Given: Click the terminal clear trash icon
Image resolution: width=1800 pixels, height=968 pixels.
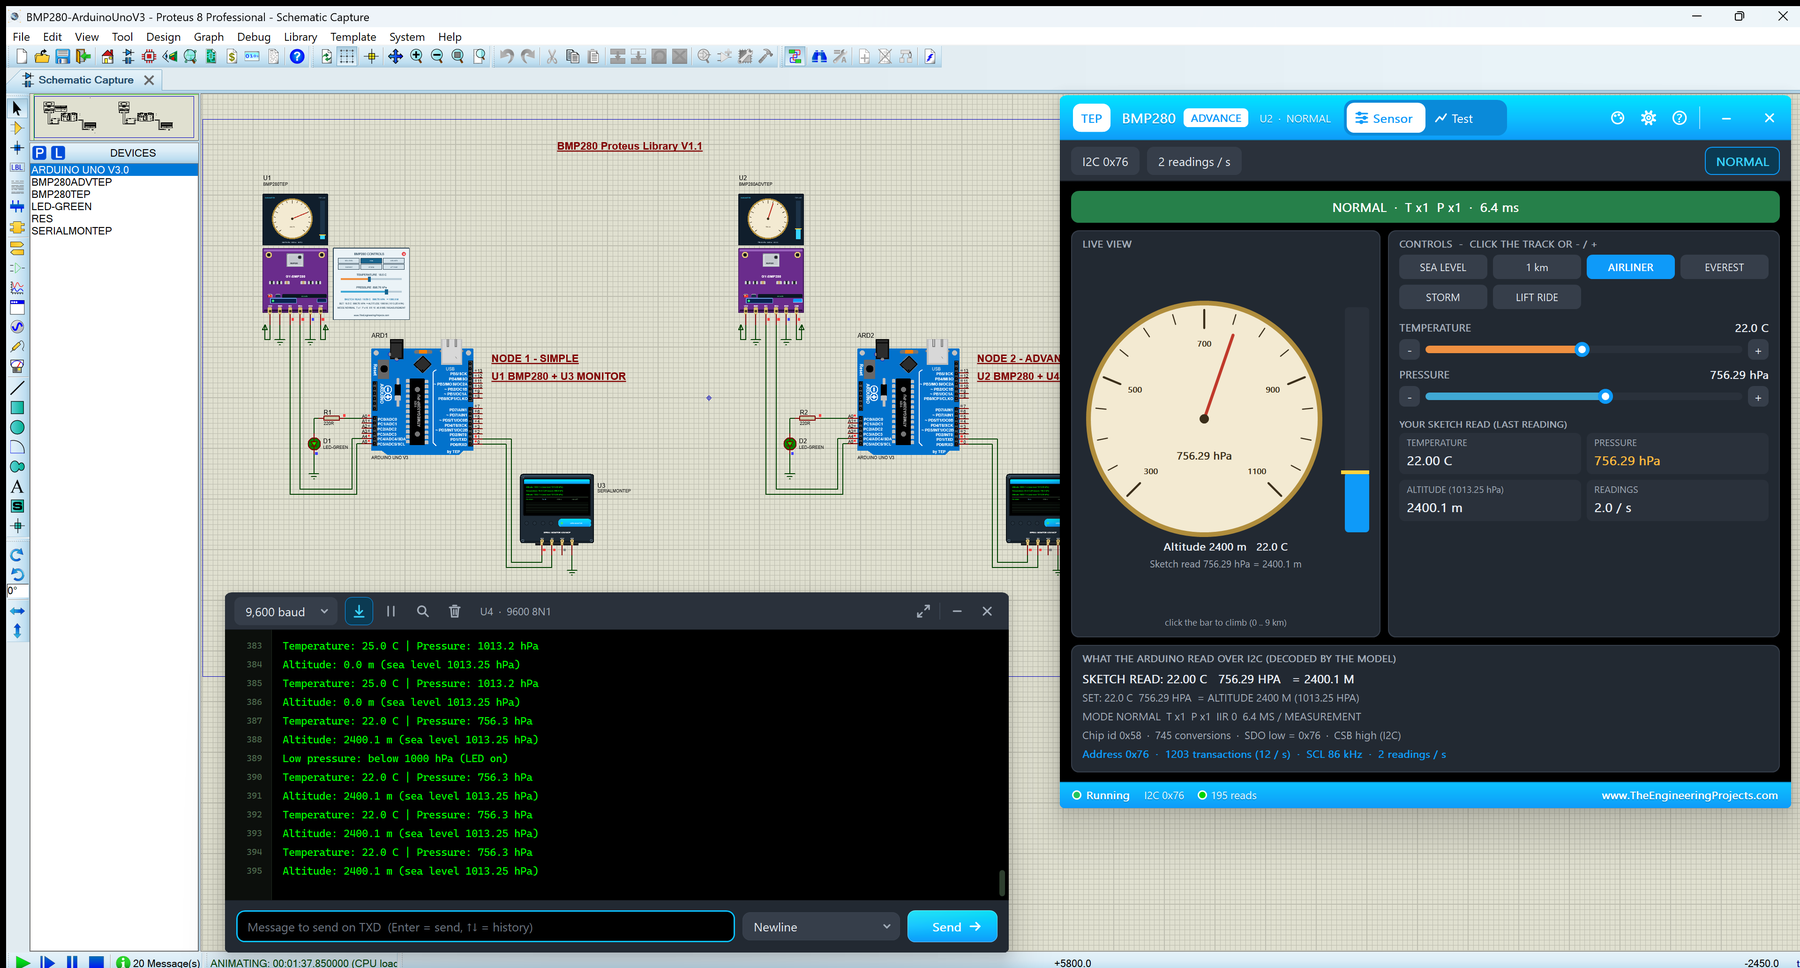Looking at the screenshot, I should [x=454, y=611].
